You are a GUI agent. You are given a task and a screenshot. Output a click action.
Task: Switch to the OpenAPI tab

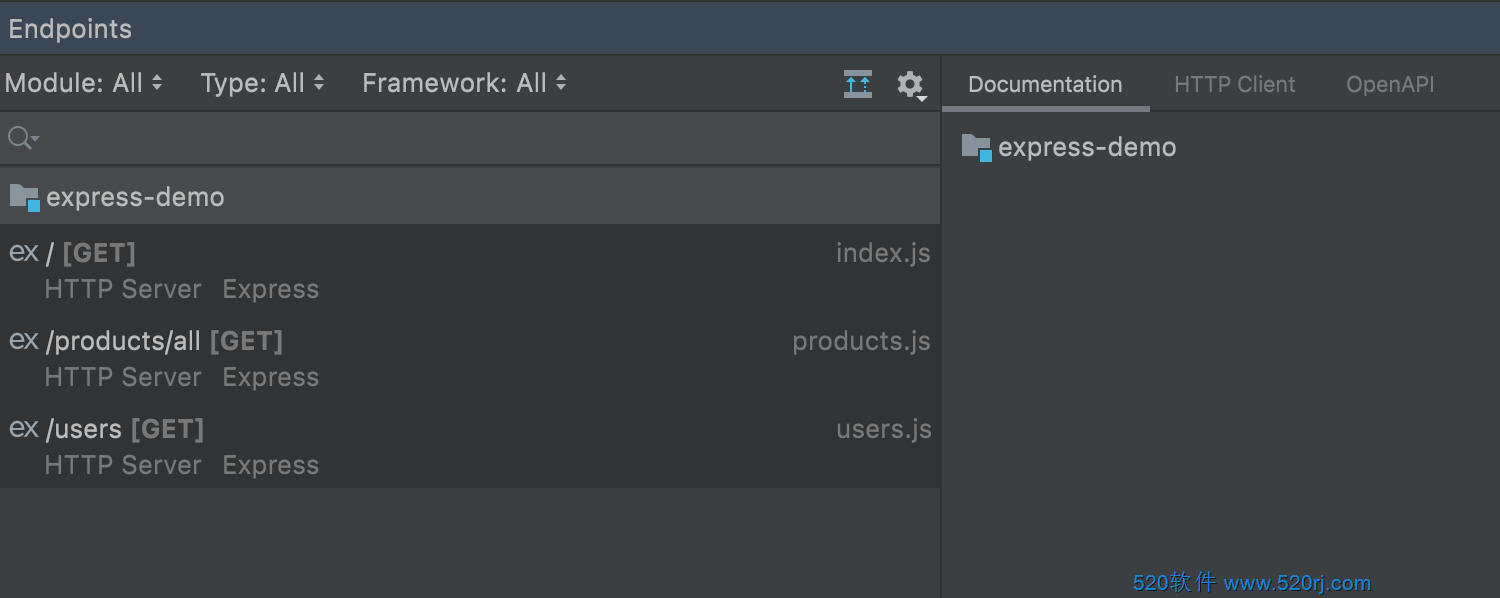coord(1390,85)
